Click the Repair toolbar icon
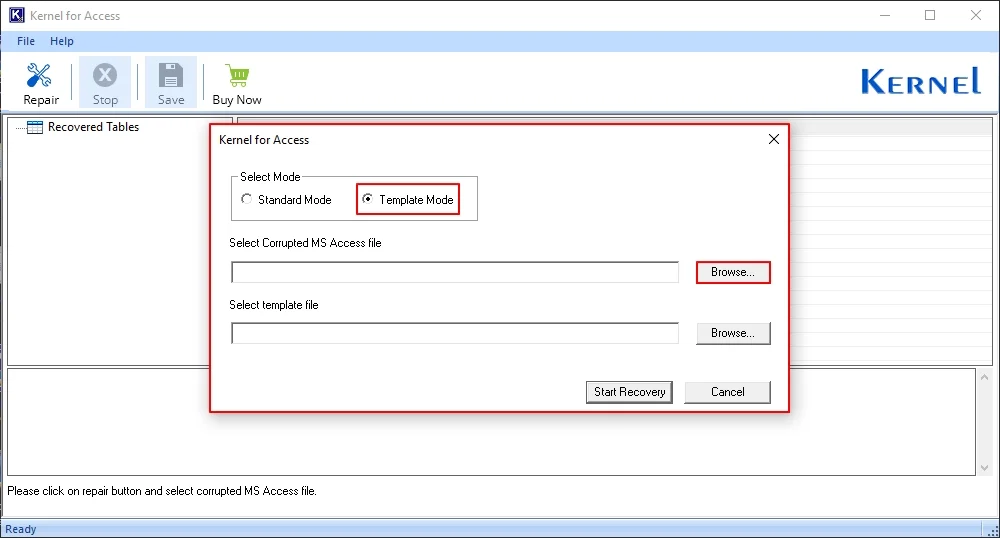1000x538 pixels. 41,76
